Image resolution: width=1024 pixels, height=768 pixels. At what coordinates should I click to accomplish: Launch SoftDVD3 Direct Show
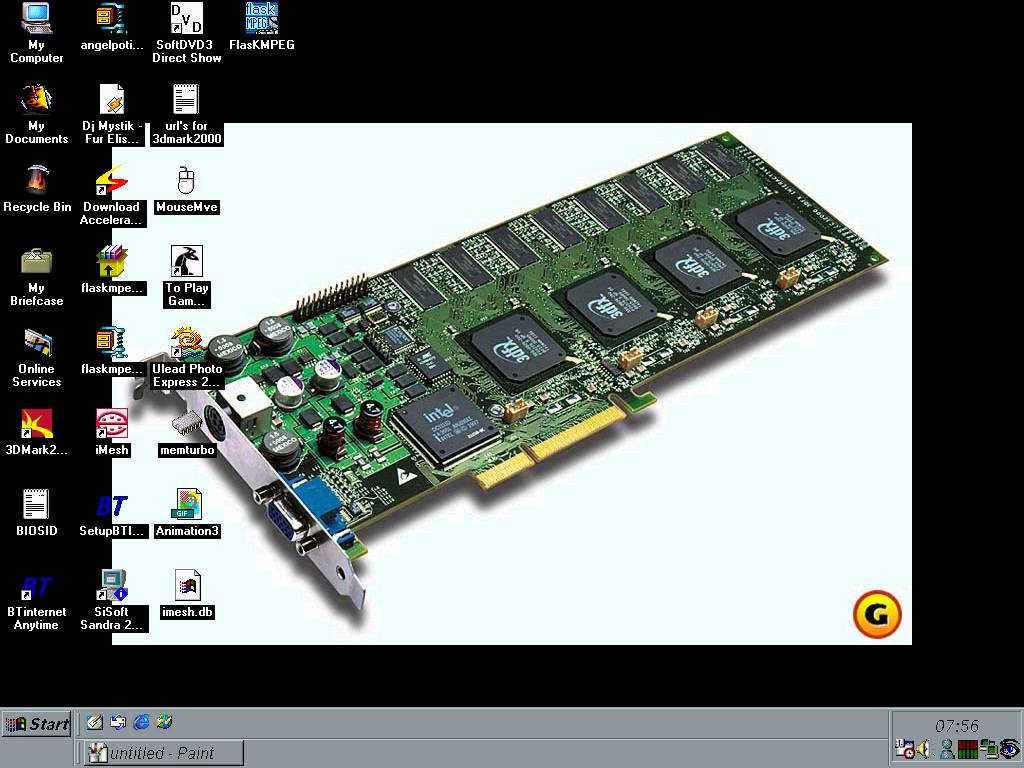click(186, 18)
